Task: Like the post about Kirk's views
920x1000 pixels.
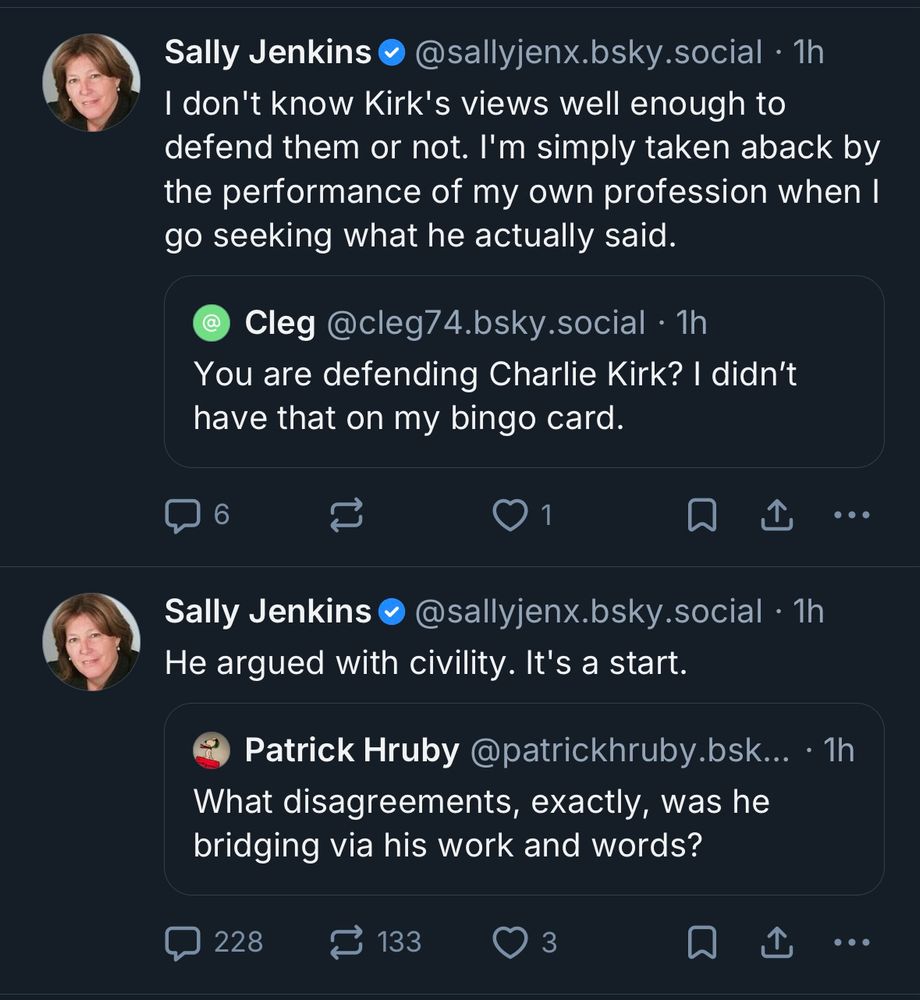Action: click(510, 515)
